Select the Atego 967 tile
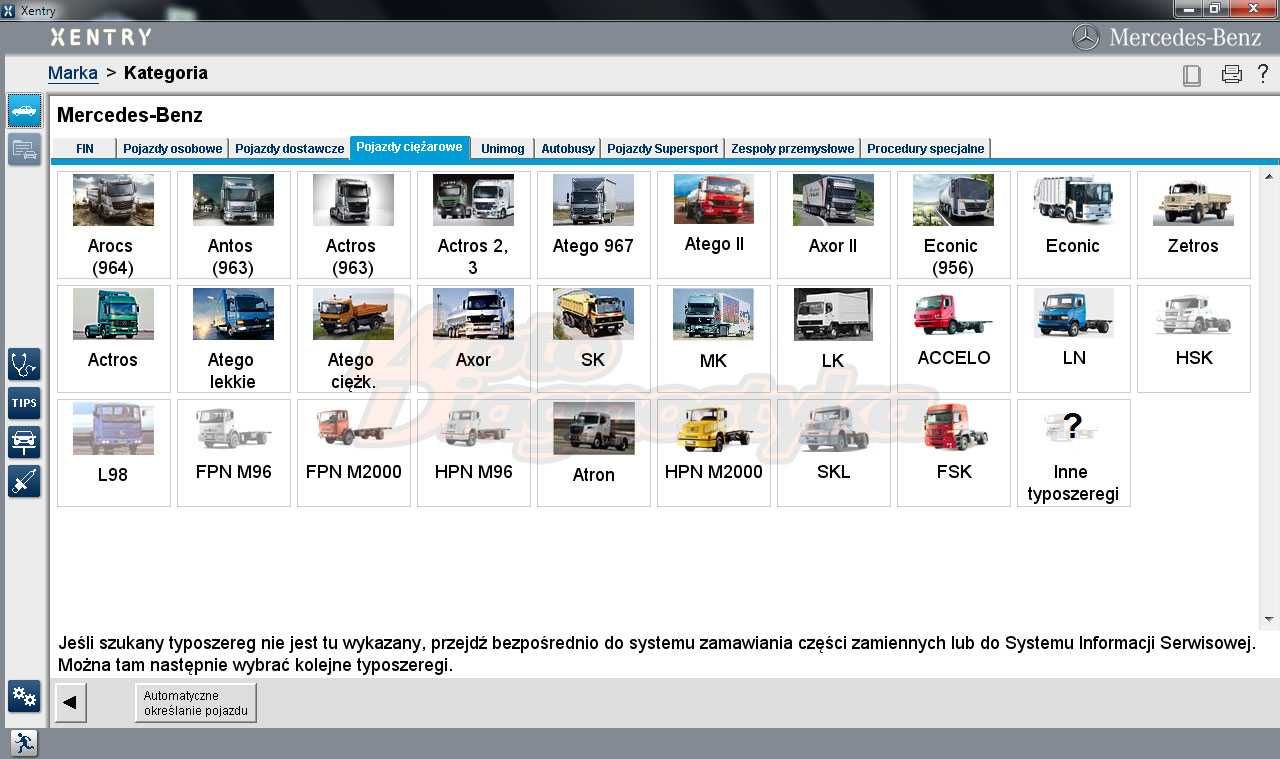The height and width of the screenshot is (759, 1280). coord(594,225)
